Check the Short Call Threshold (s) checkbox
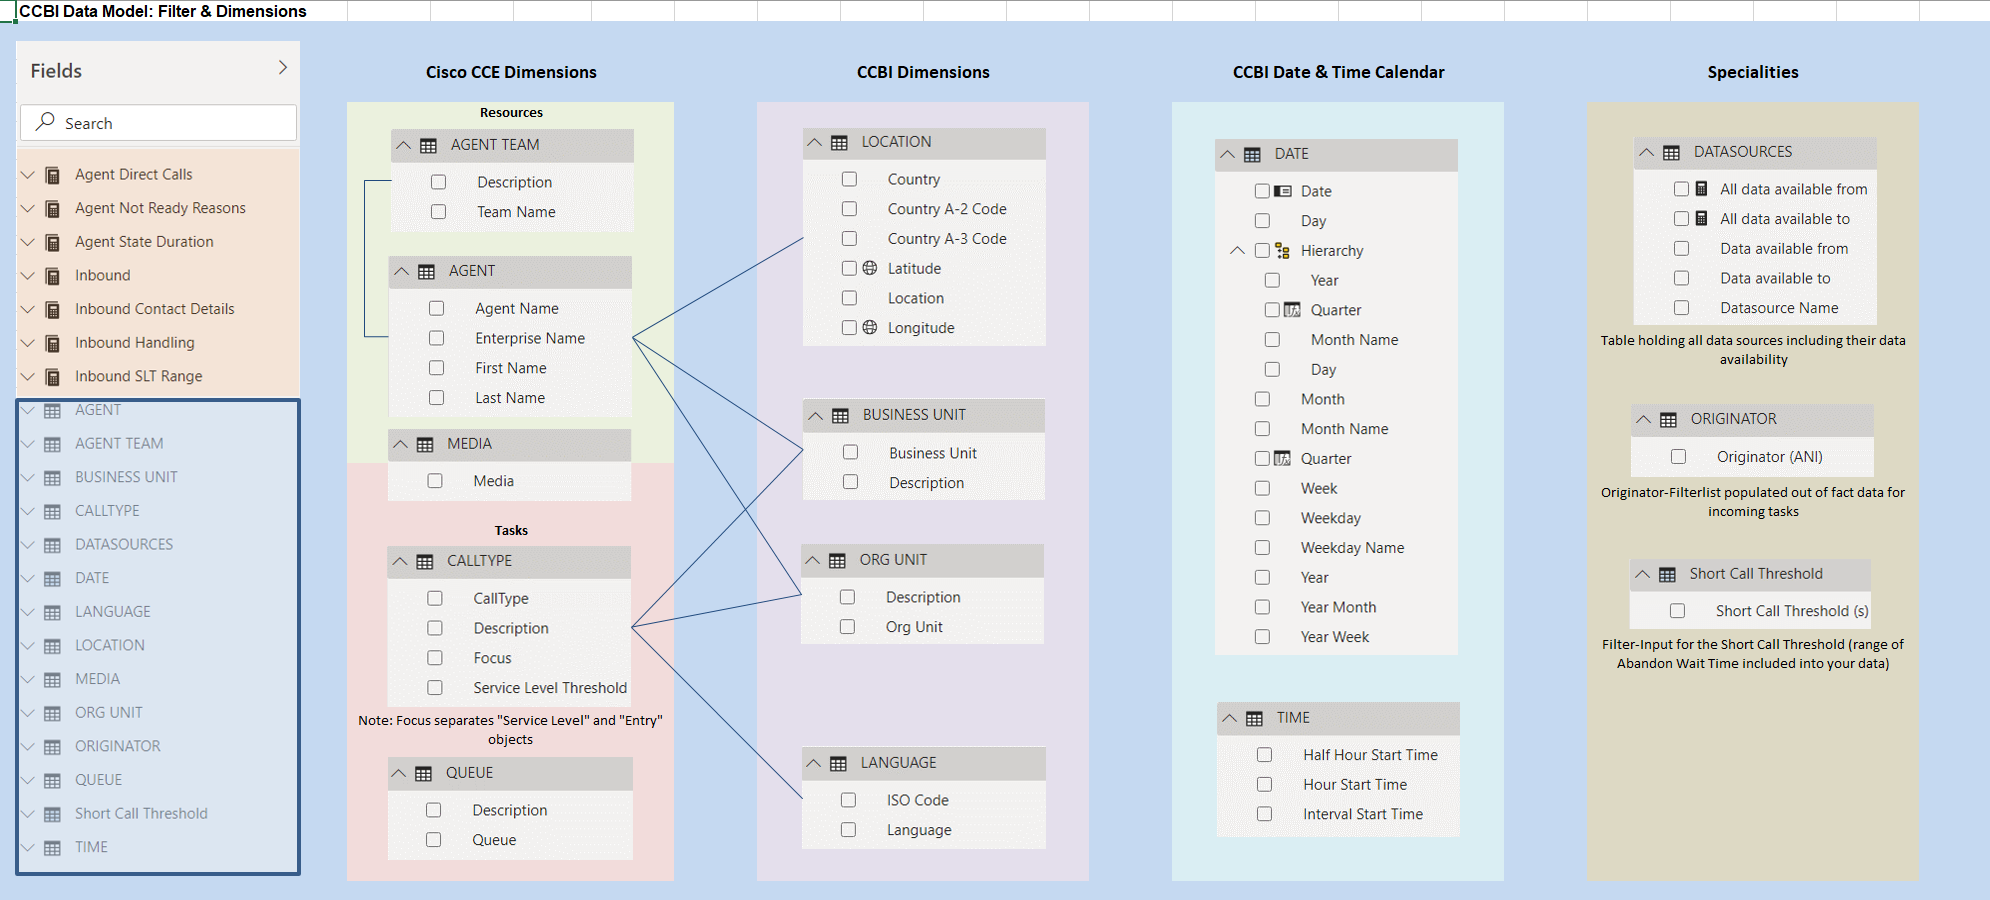Viewport: 1990px width, 900px height. click(x=1677, y=610)
